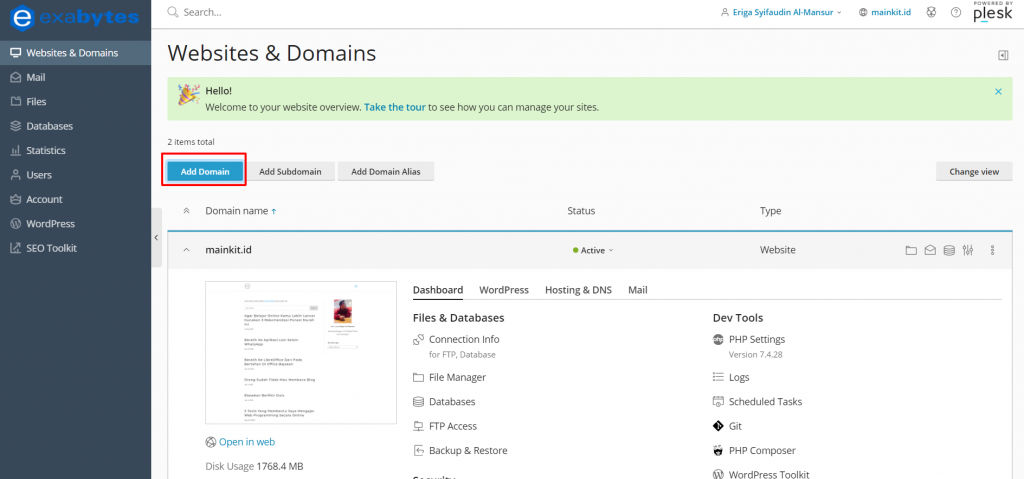Viewport: 1024px width, 479px height.
Task: Open Connection Info
Action: tap(464, 339)
